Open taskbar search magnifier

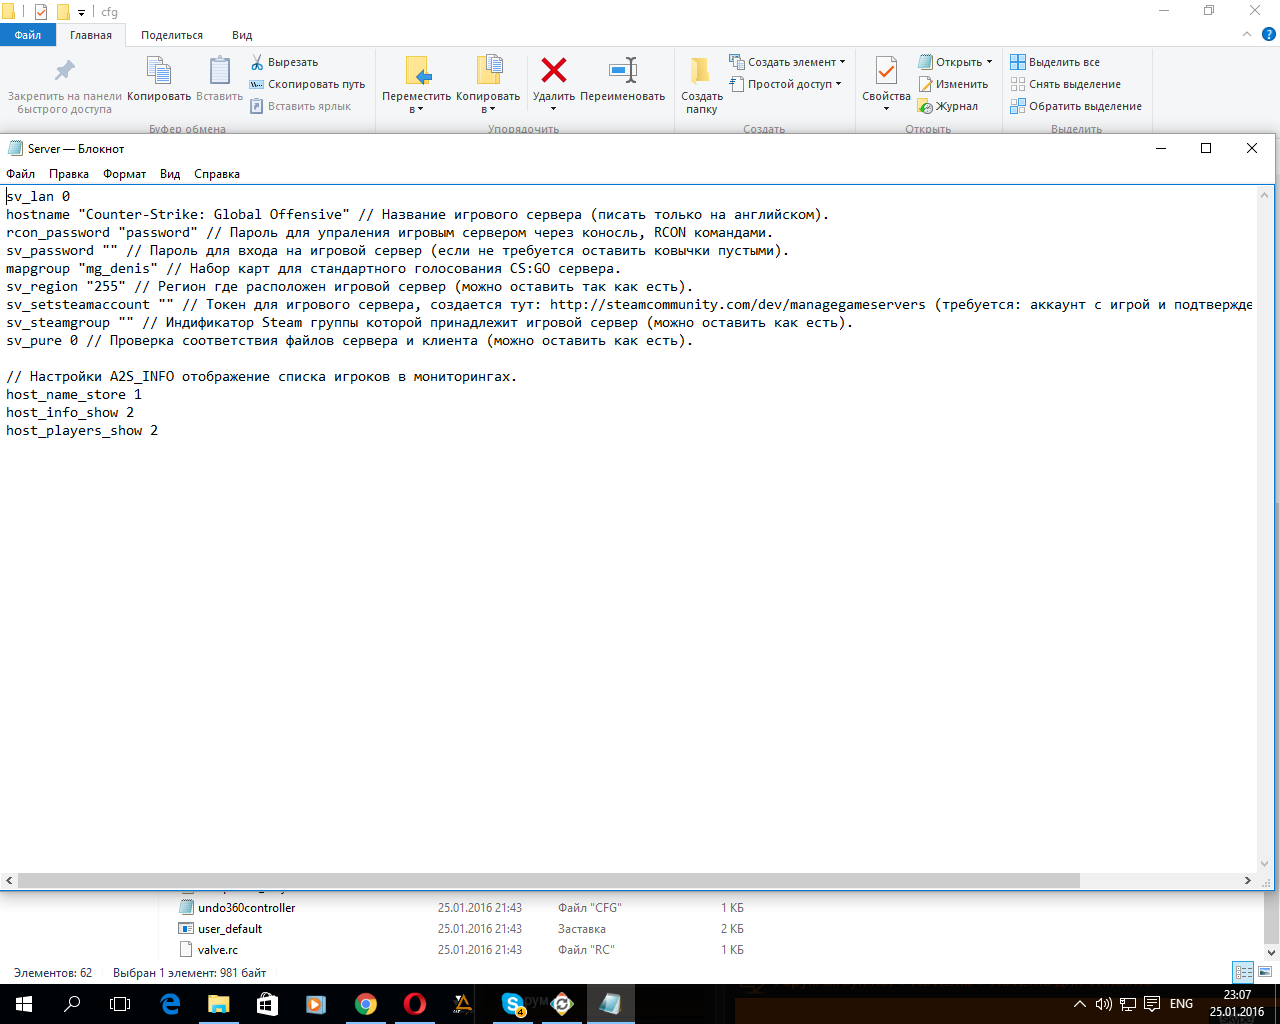[72, 1004]
